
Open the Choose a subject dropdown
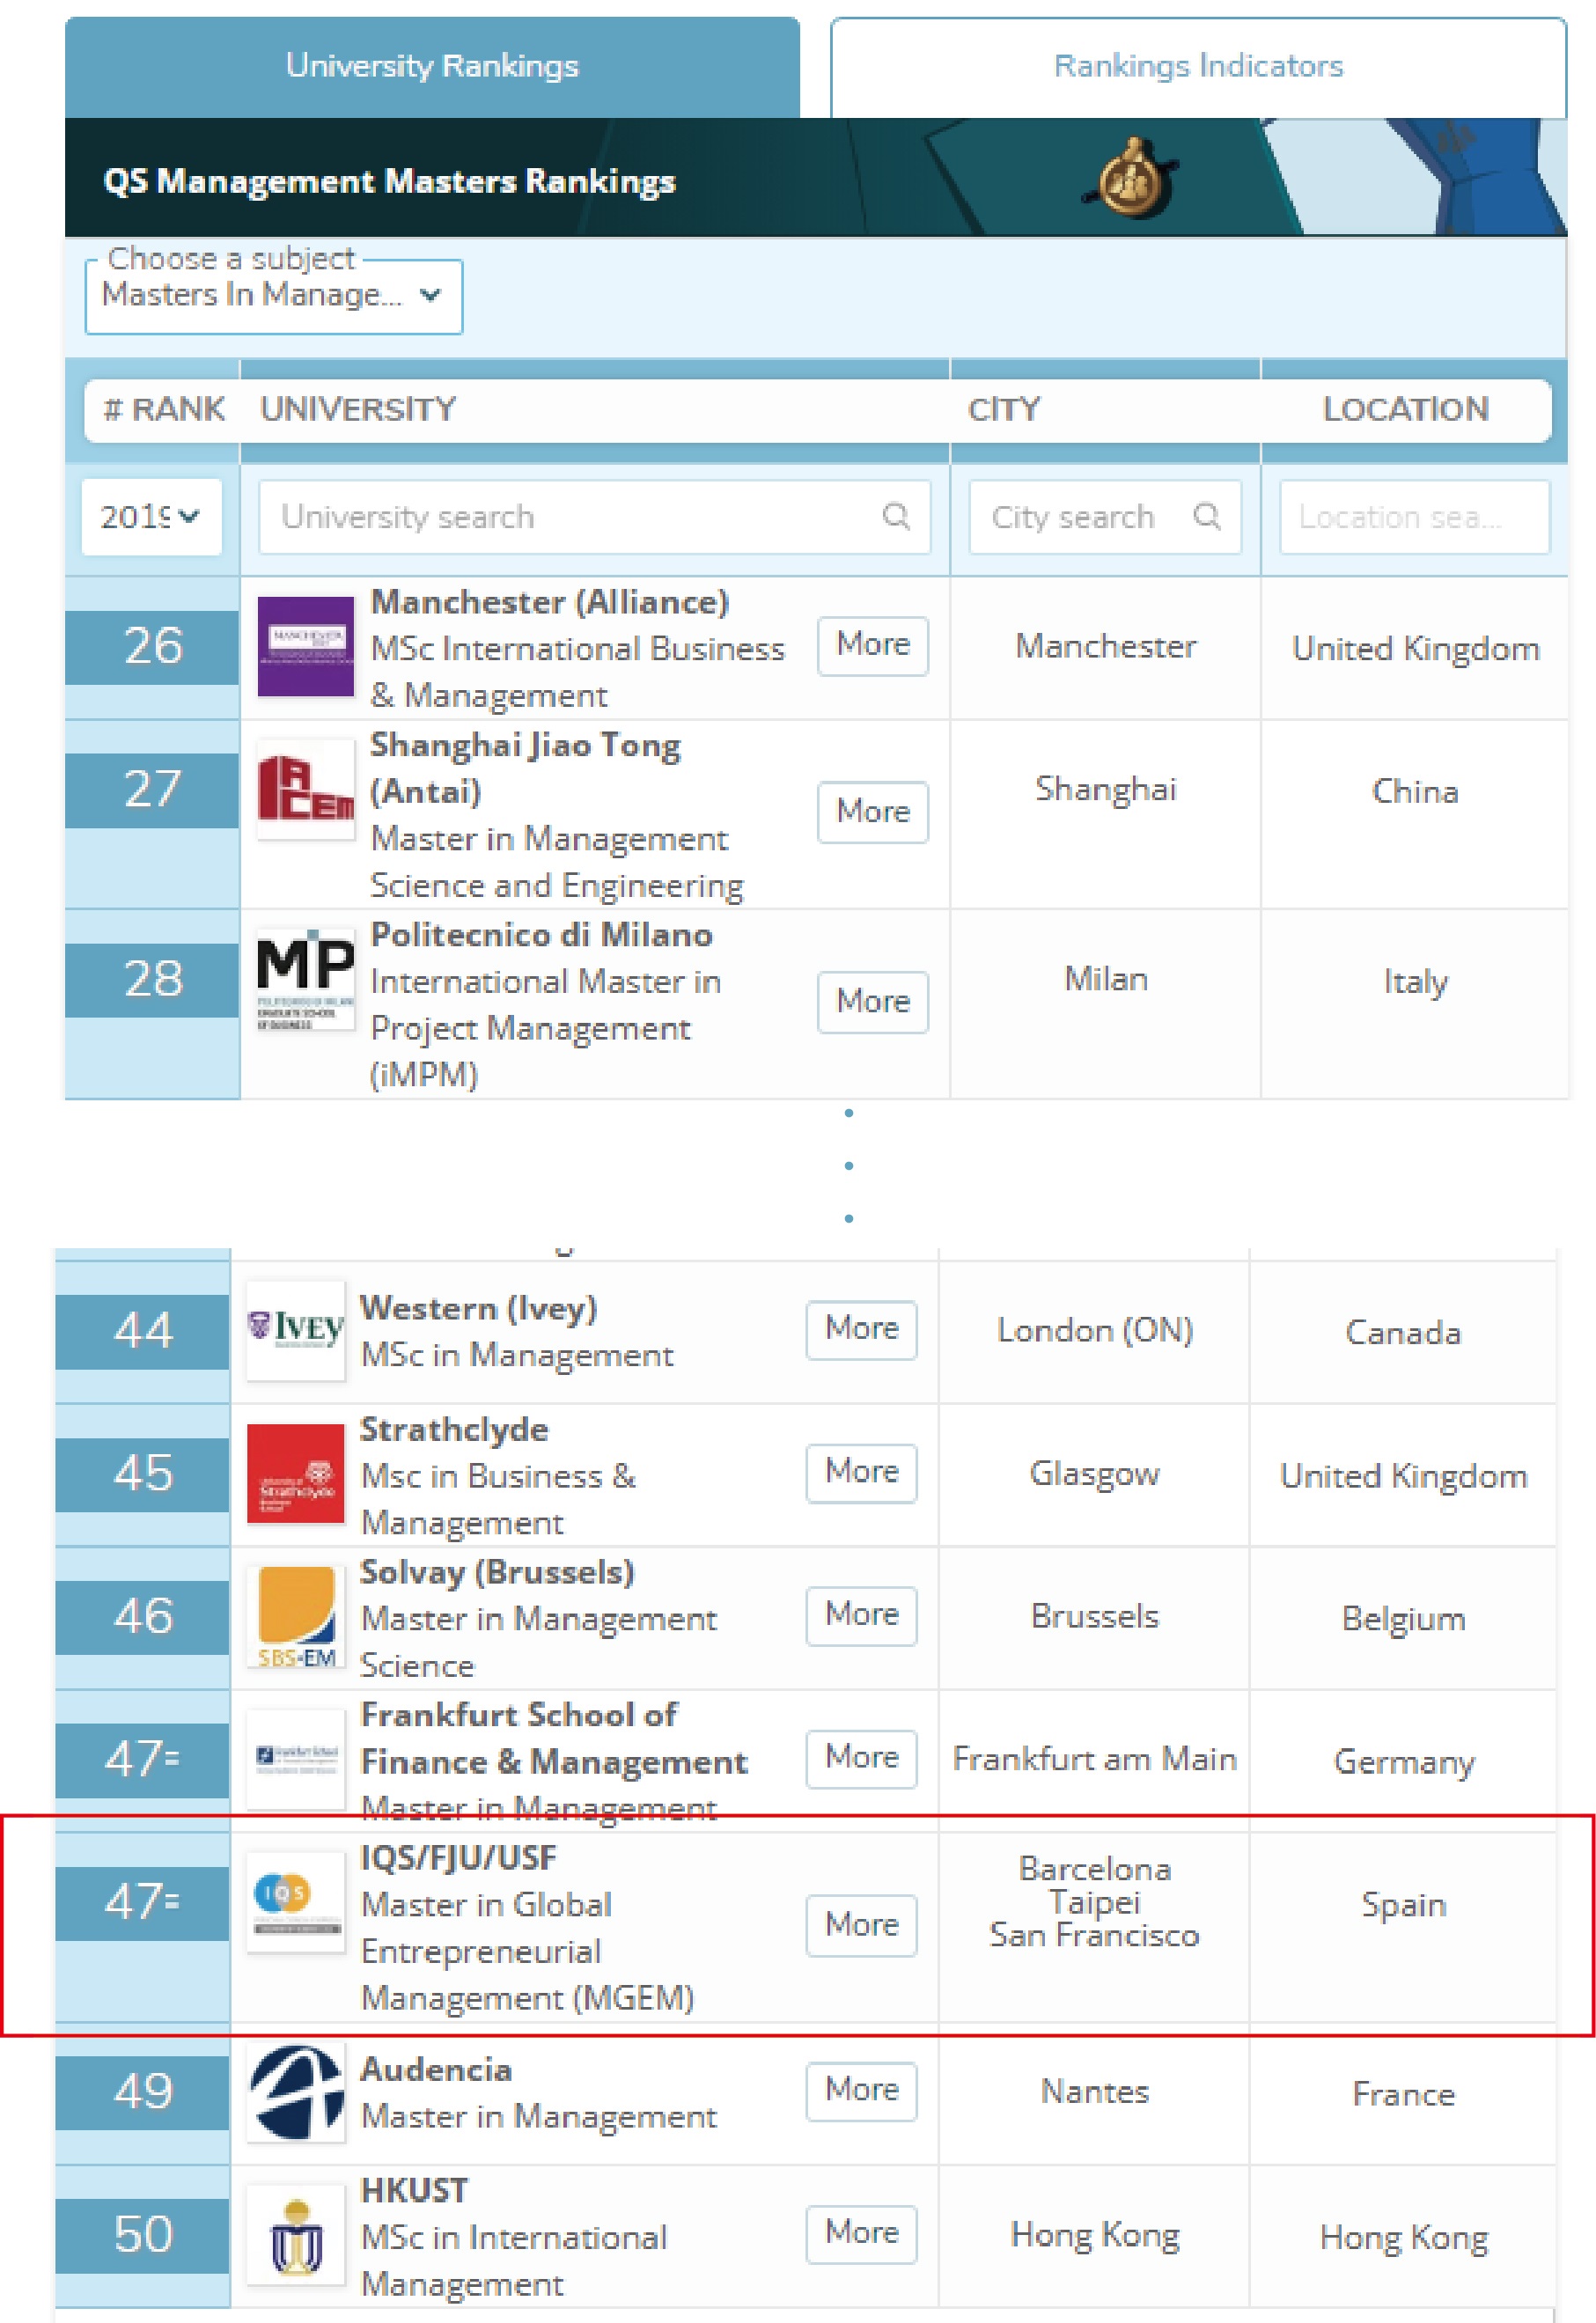273,295
